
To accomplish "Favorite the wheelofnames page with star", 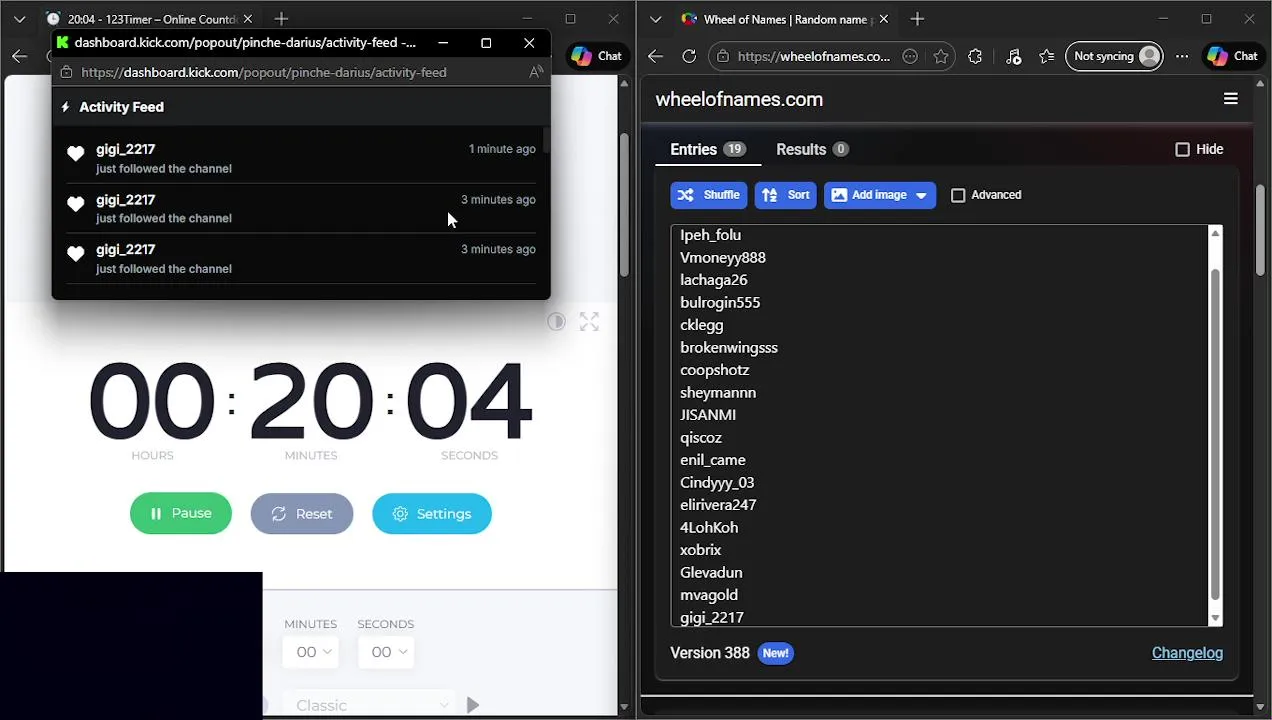I will coord(941,56).
